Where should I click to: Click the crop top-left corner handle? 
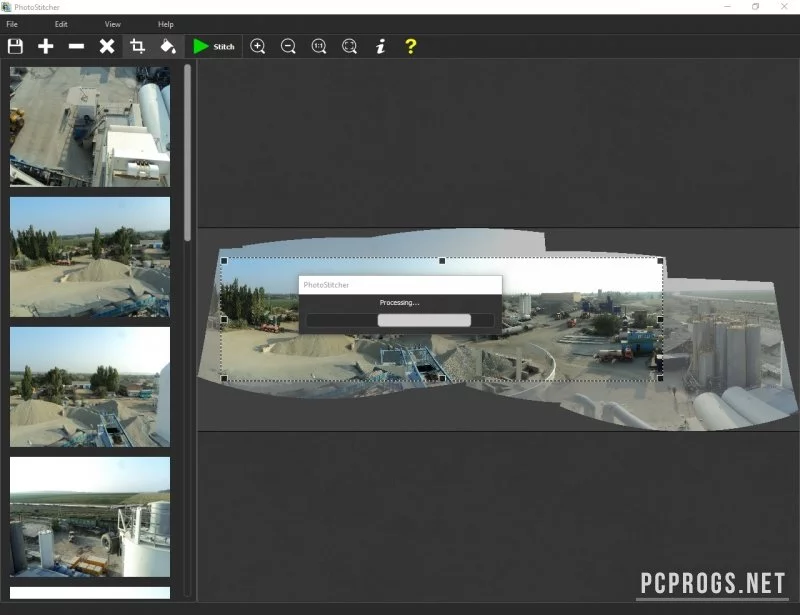pyautogui.click(x=224, y=261)
